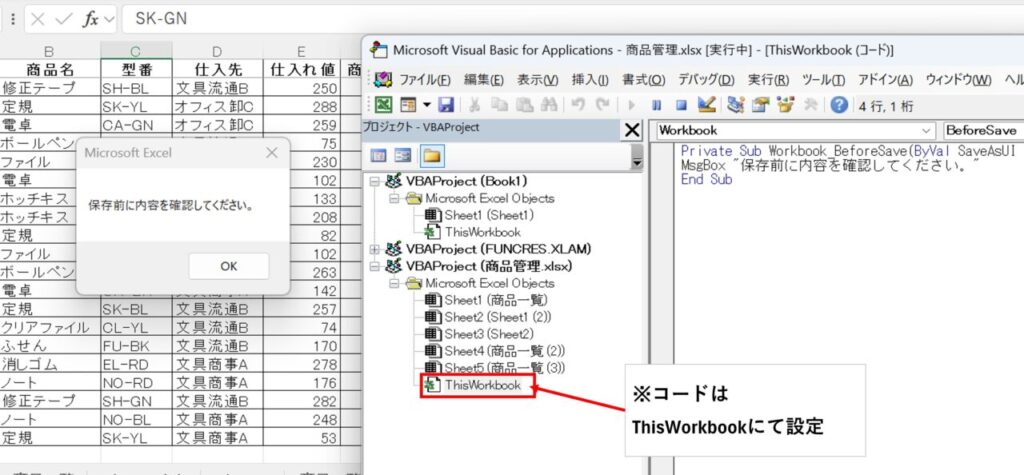Click cell with 修正テープ beside SH-GN
Viewport: 1024px width, 475px height.
tap(50, 400)
